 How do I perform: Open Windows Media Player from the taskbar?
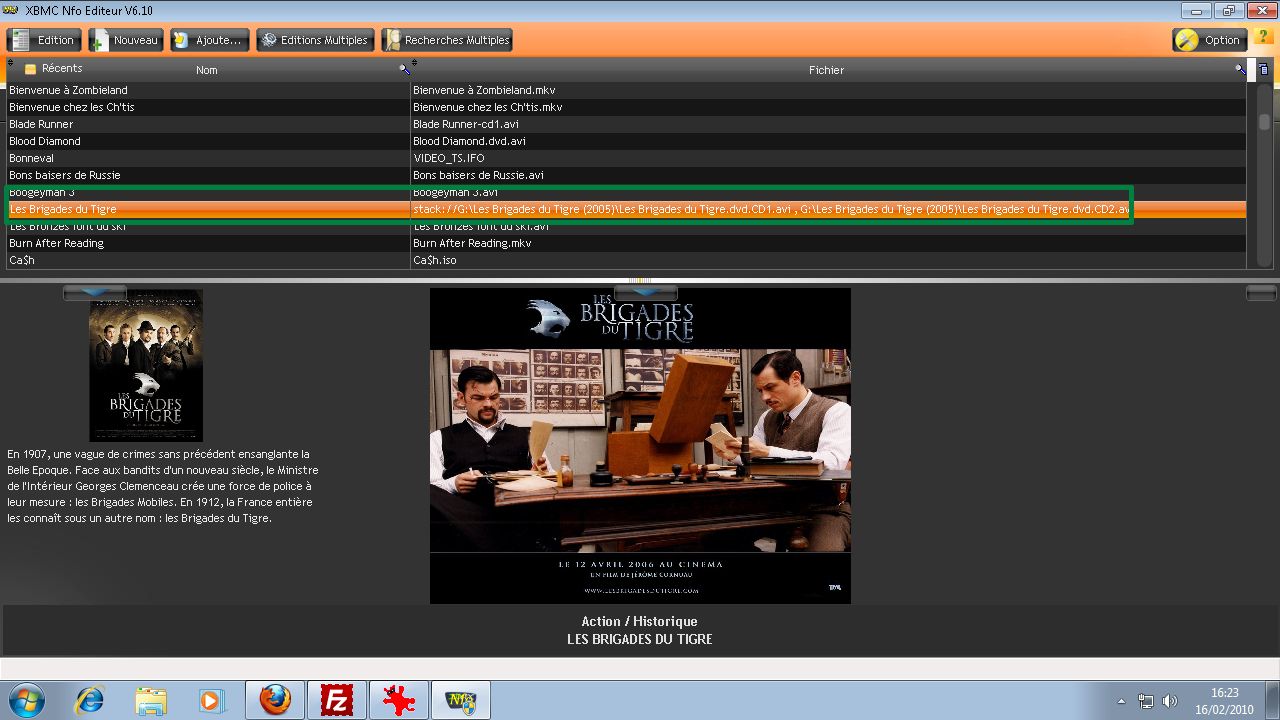(211, 700)
